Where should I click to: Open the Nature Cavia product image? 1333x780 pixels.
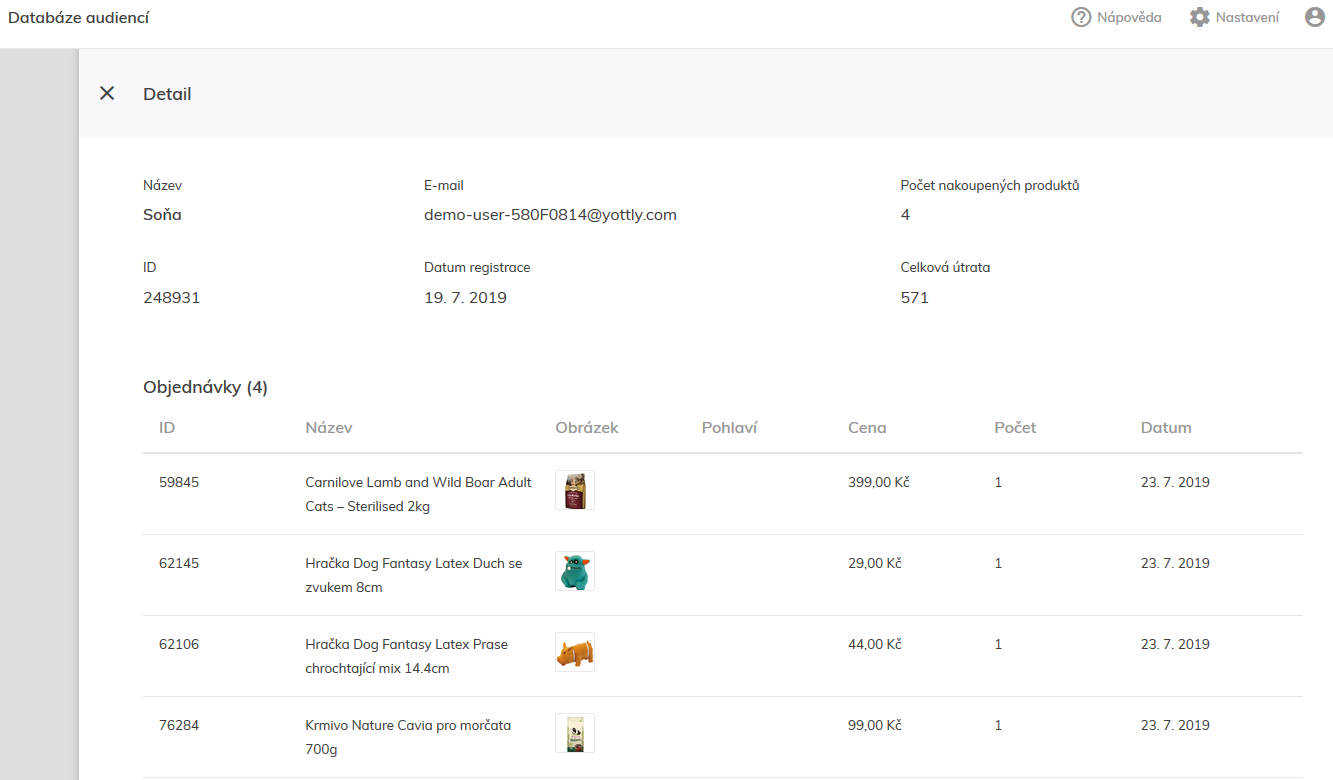(575, 733)
